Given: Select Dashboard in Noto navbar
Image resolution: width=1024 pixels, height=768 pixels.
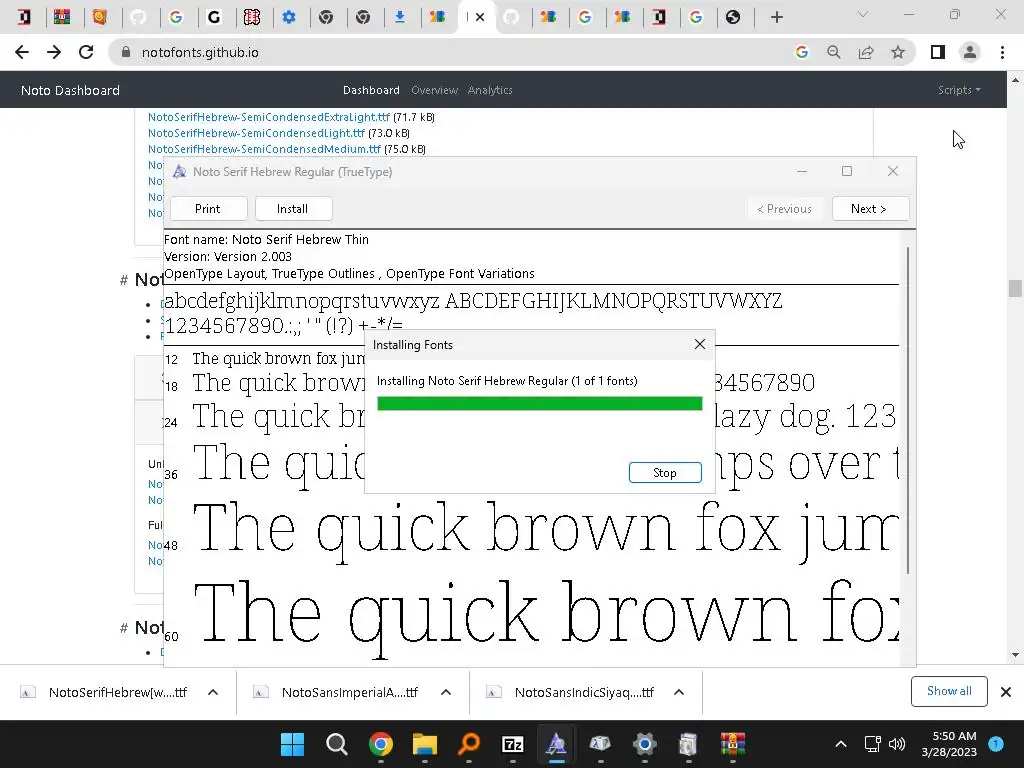Looking at the screenshot, I should pyautogui.click(x=371, y=90).
